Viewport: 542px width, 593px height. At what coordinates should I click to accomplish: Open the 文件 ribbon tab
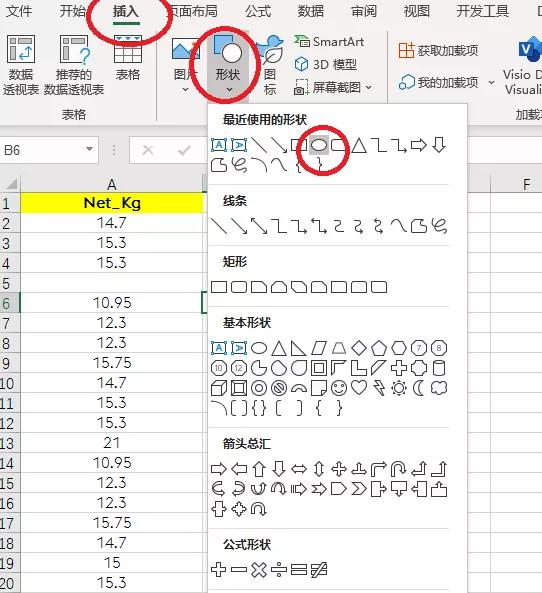click(x=19, y=11)
